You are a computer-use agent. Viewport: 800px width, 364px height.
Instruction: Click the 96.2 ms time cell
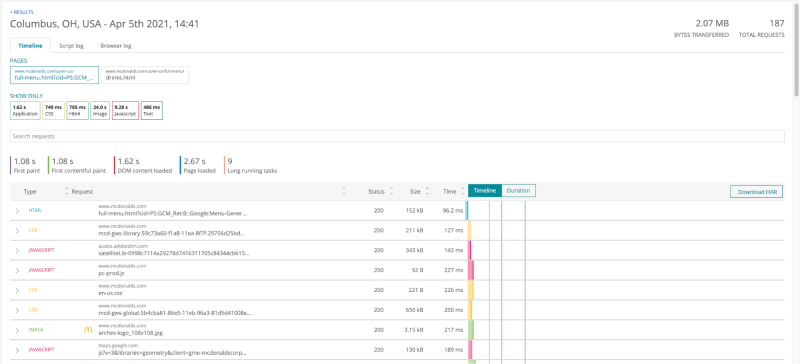[454, 210]
